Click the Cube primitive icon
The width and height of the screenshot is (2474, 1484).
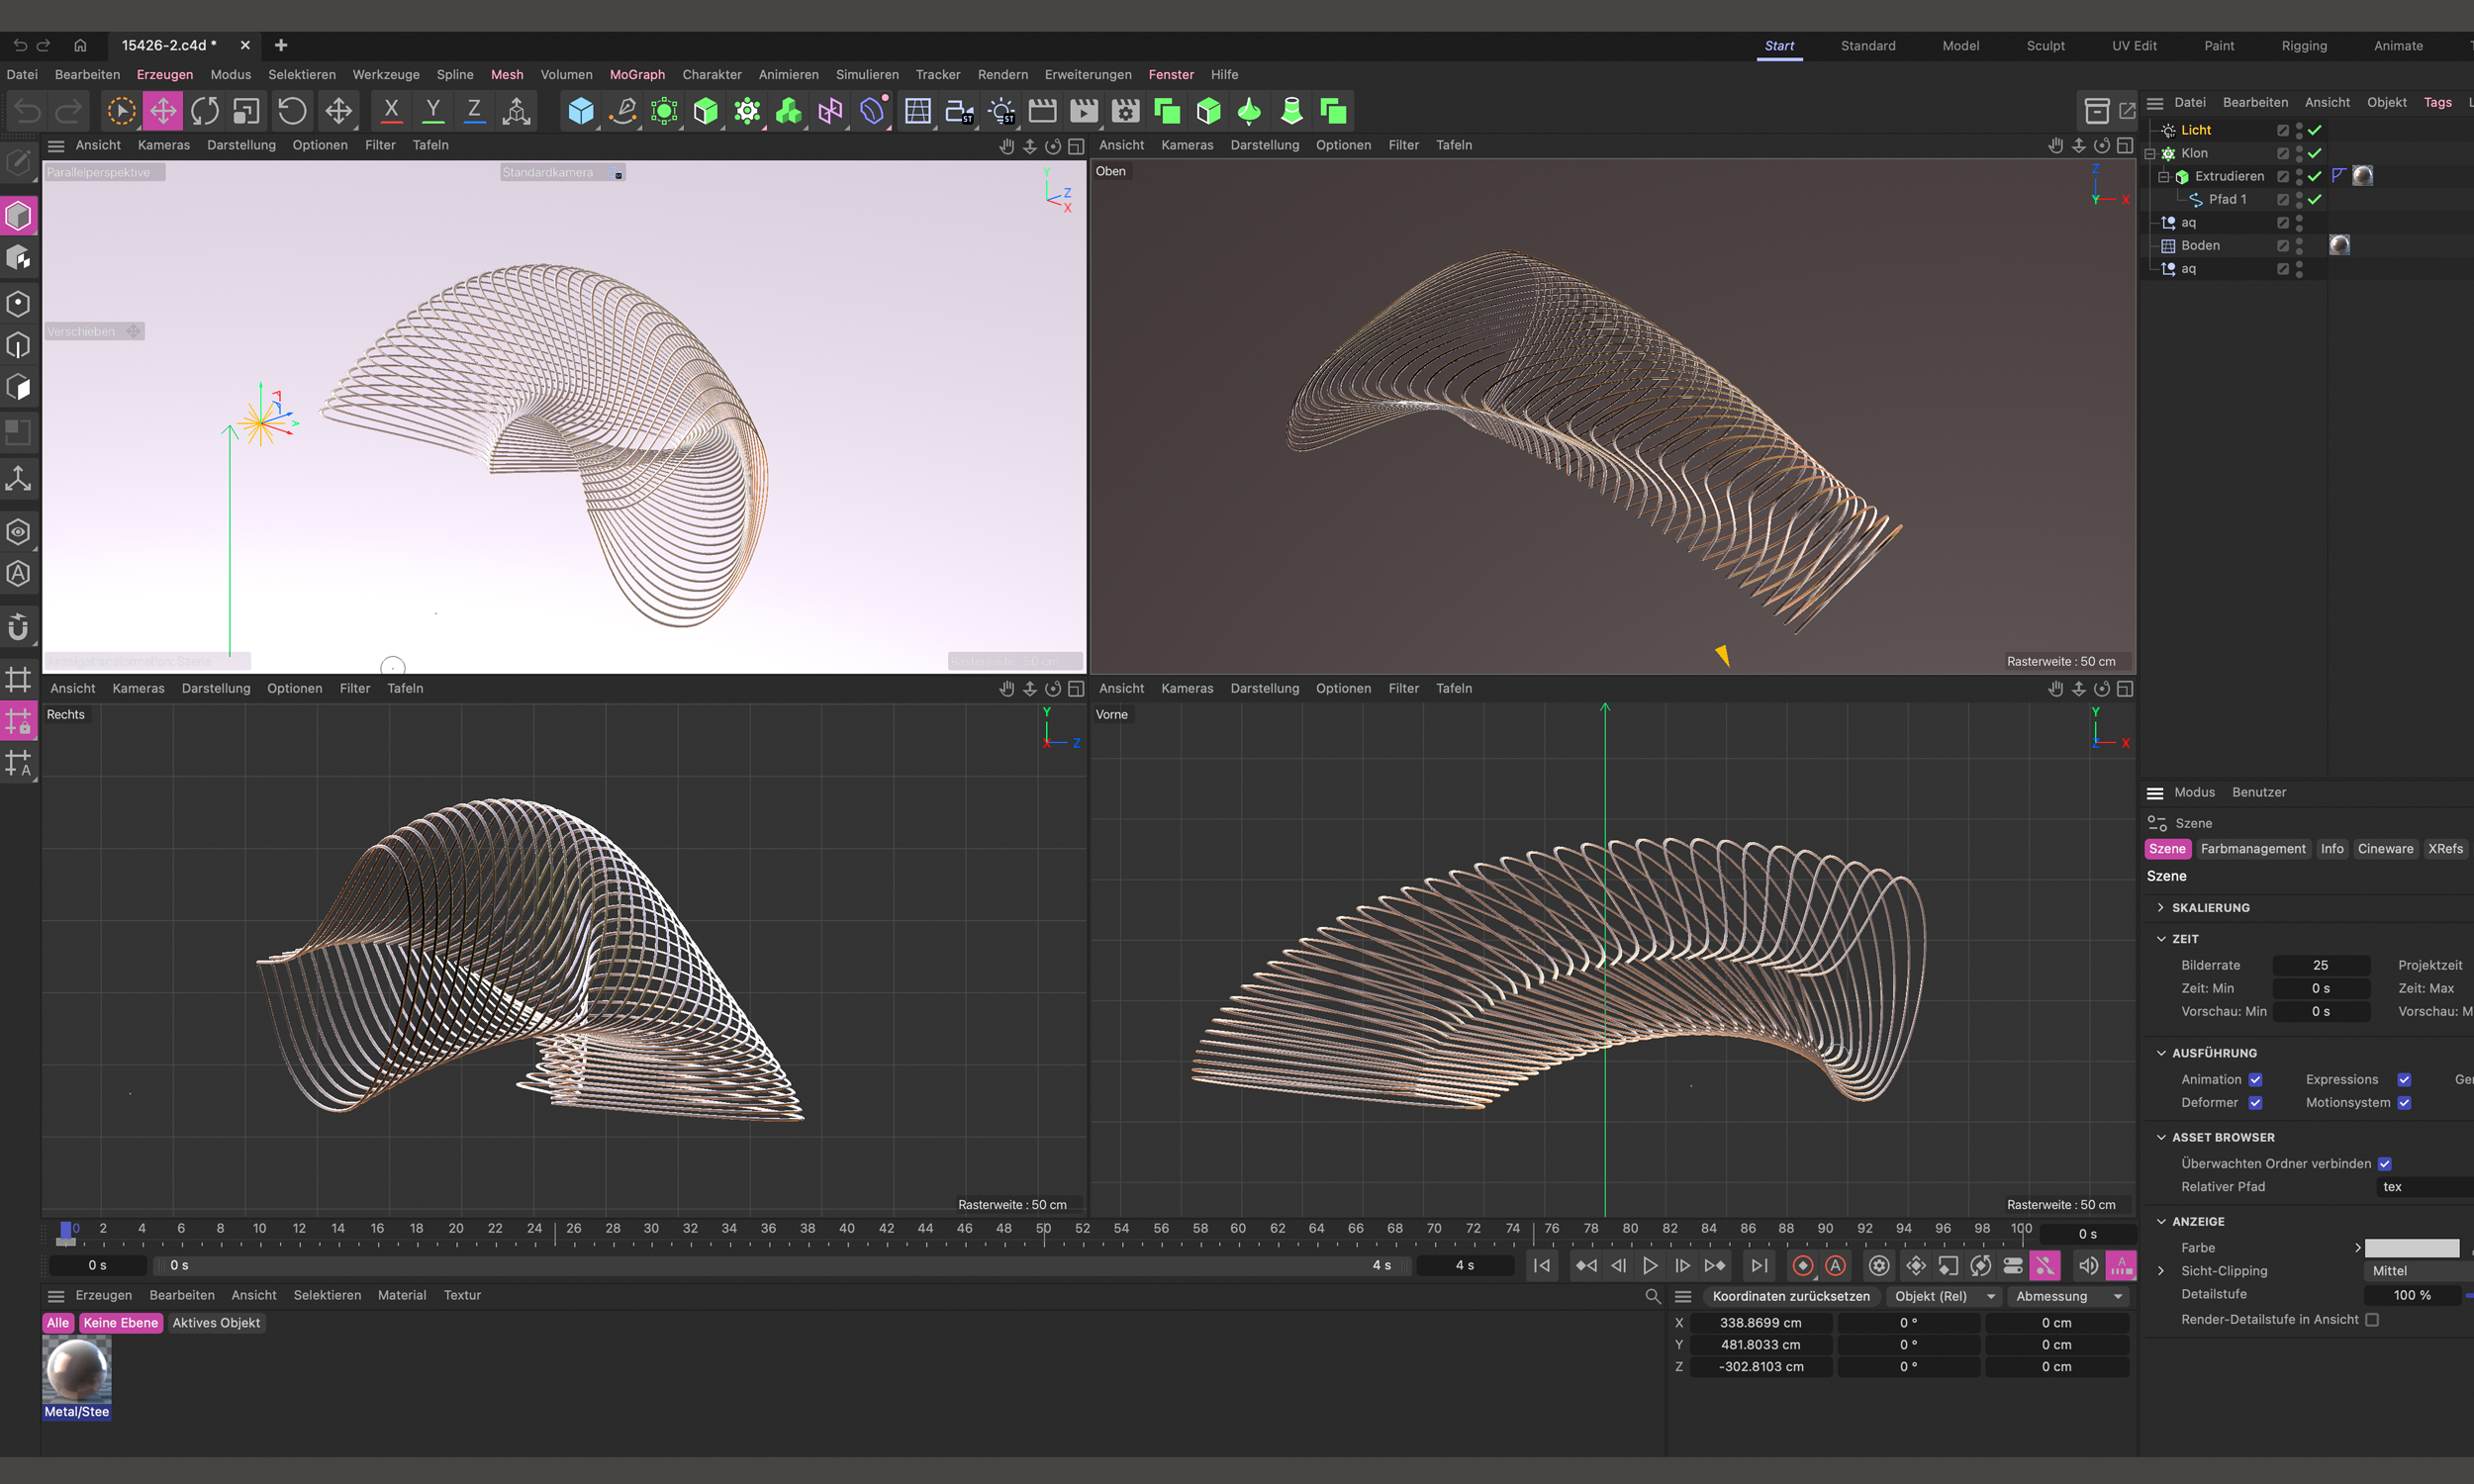[580, 111]
